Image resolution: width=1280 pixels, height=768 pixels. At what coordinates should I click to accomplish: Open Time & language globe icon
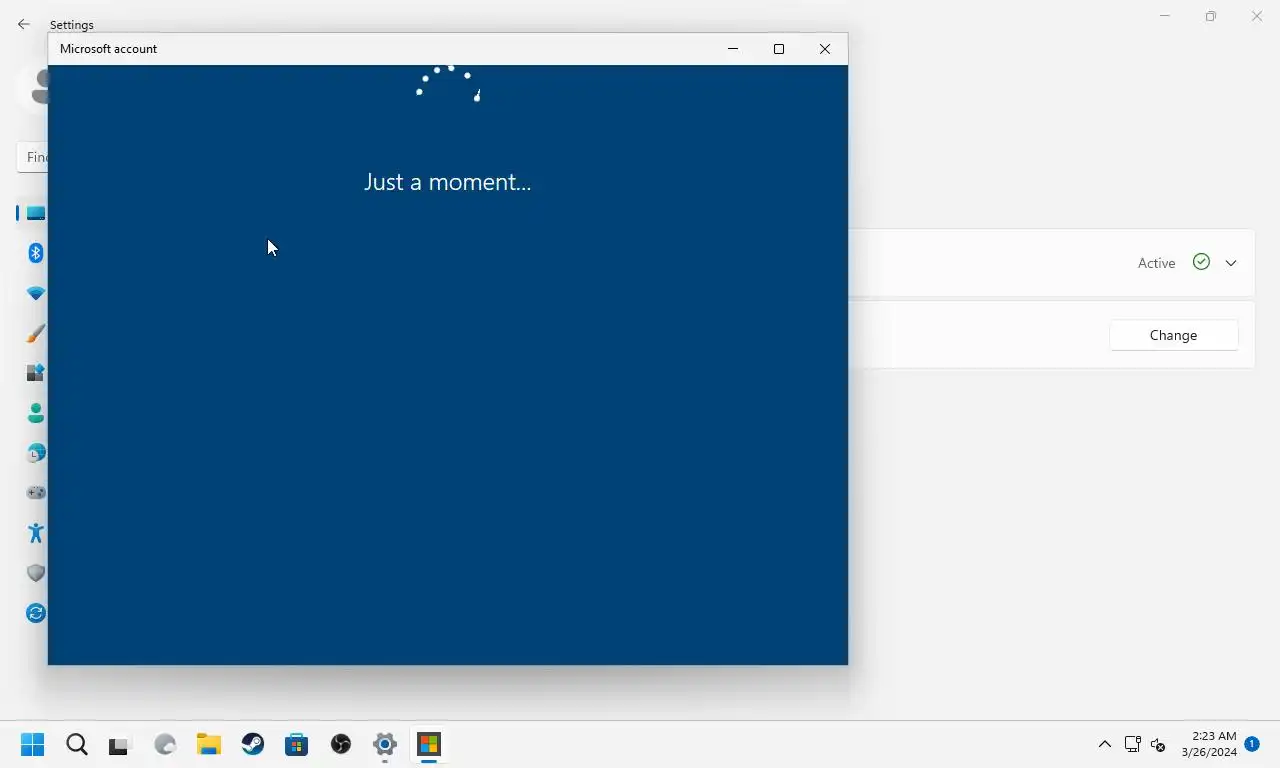36,453
